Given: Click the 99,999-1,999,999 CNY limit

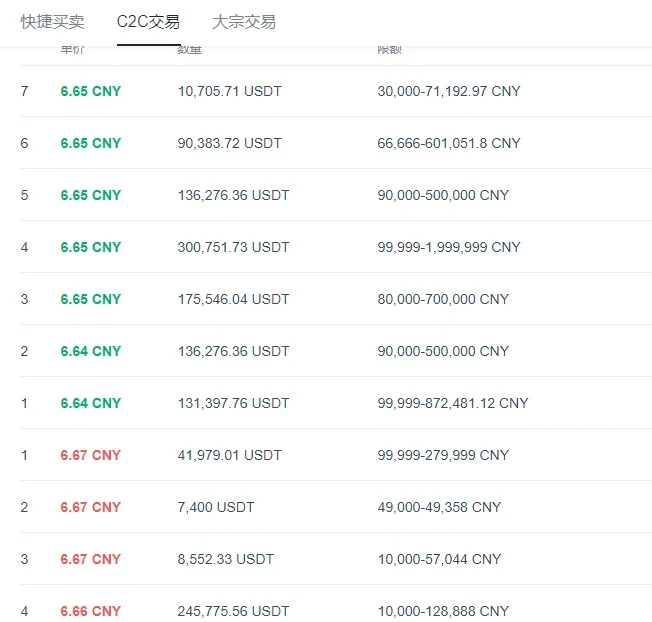Looking at the screenshot, I should [x=449, y=247].
